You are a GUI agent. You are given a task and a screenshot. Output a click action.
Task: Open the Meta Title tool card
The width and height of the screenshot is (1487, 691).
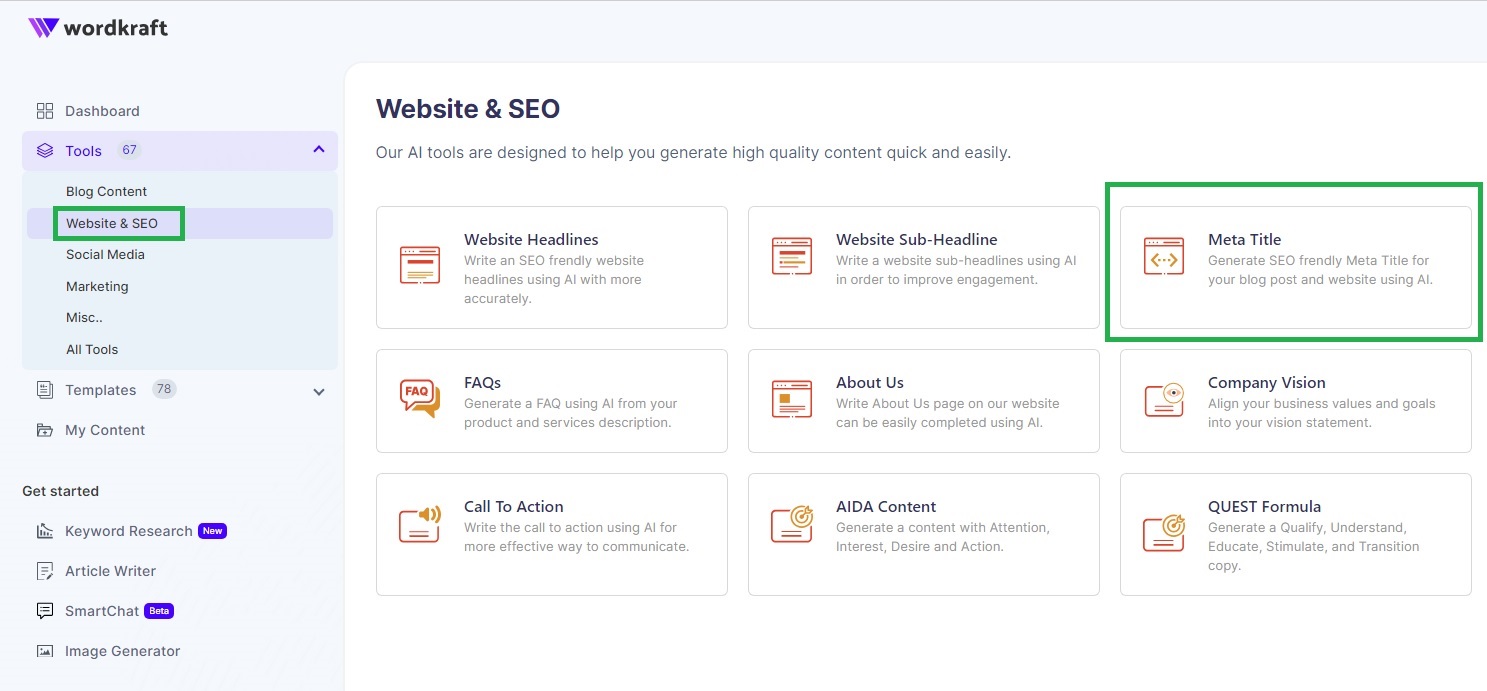point(1295,267)
